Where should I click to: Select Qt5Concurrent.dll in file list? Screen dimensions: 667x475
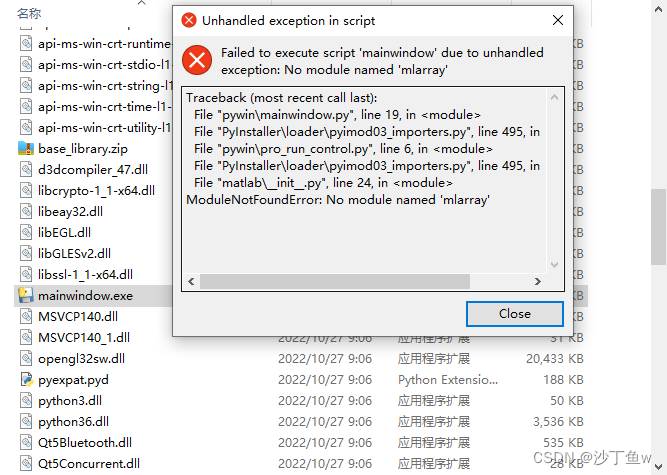point(88,463)
